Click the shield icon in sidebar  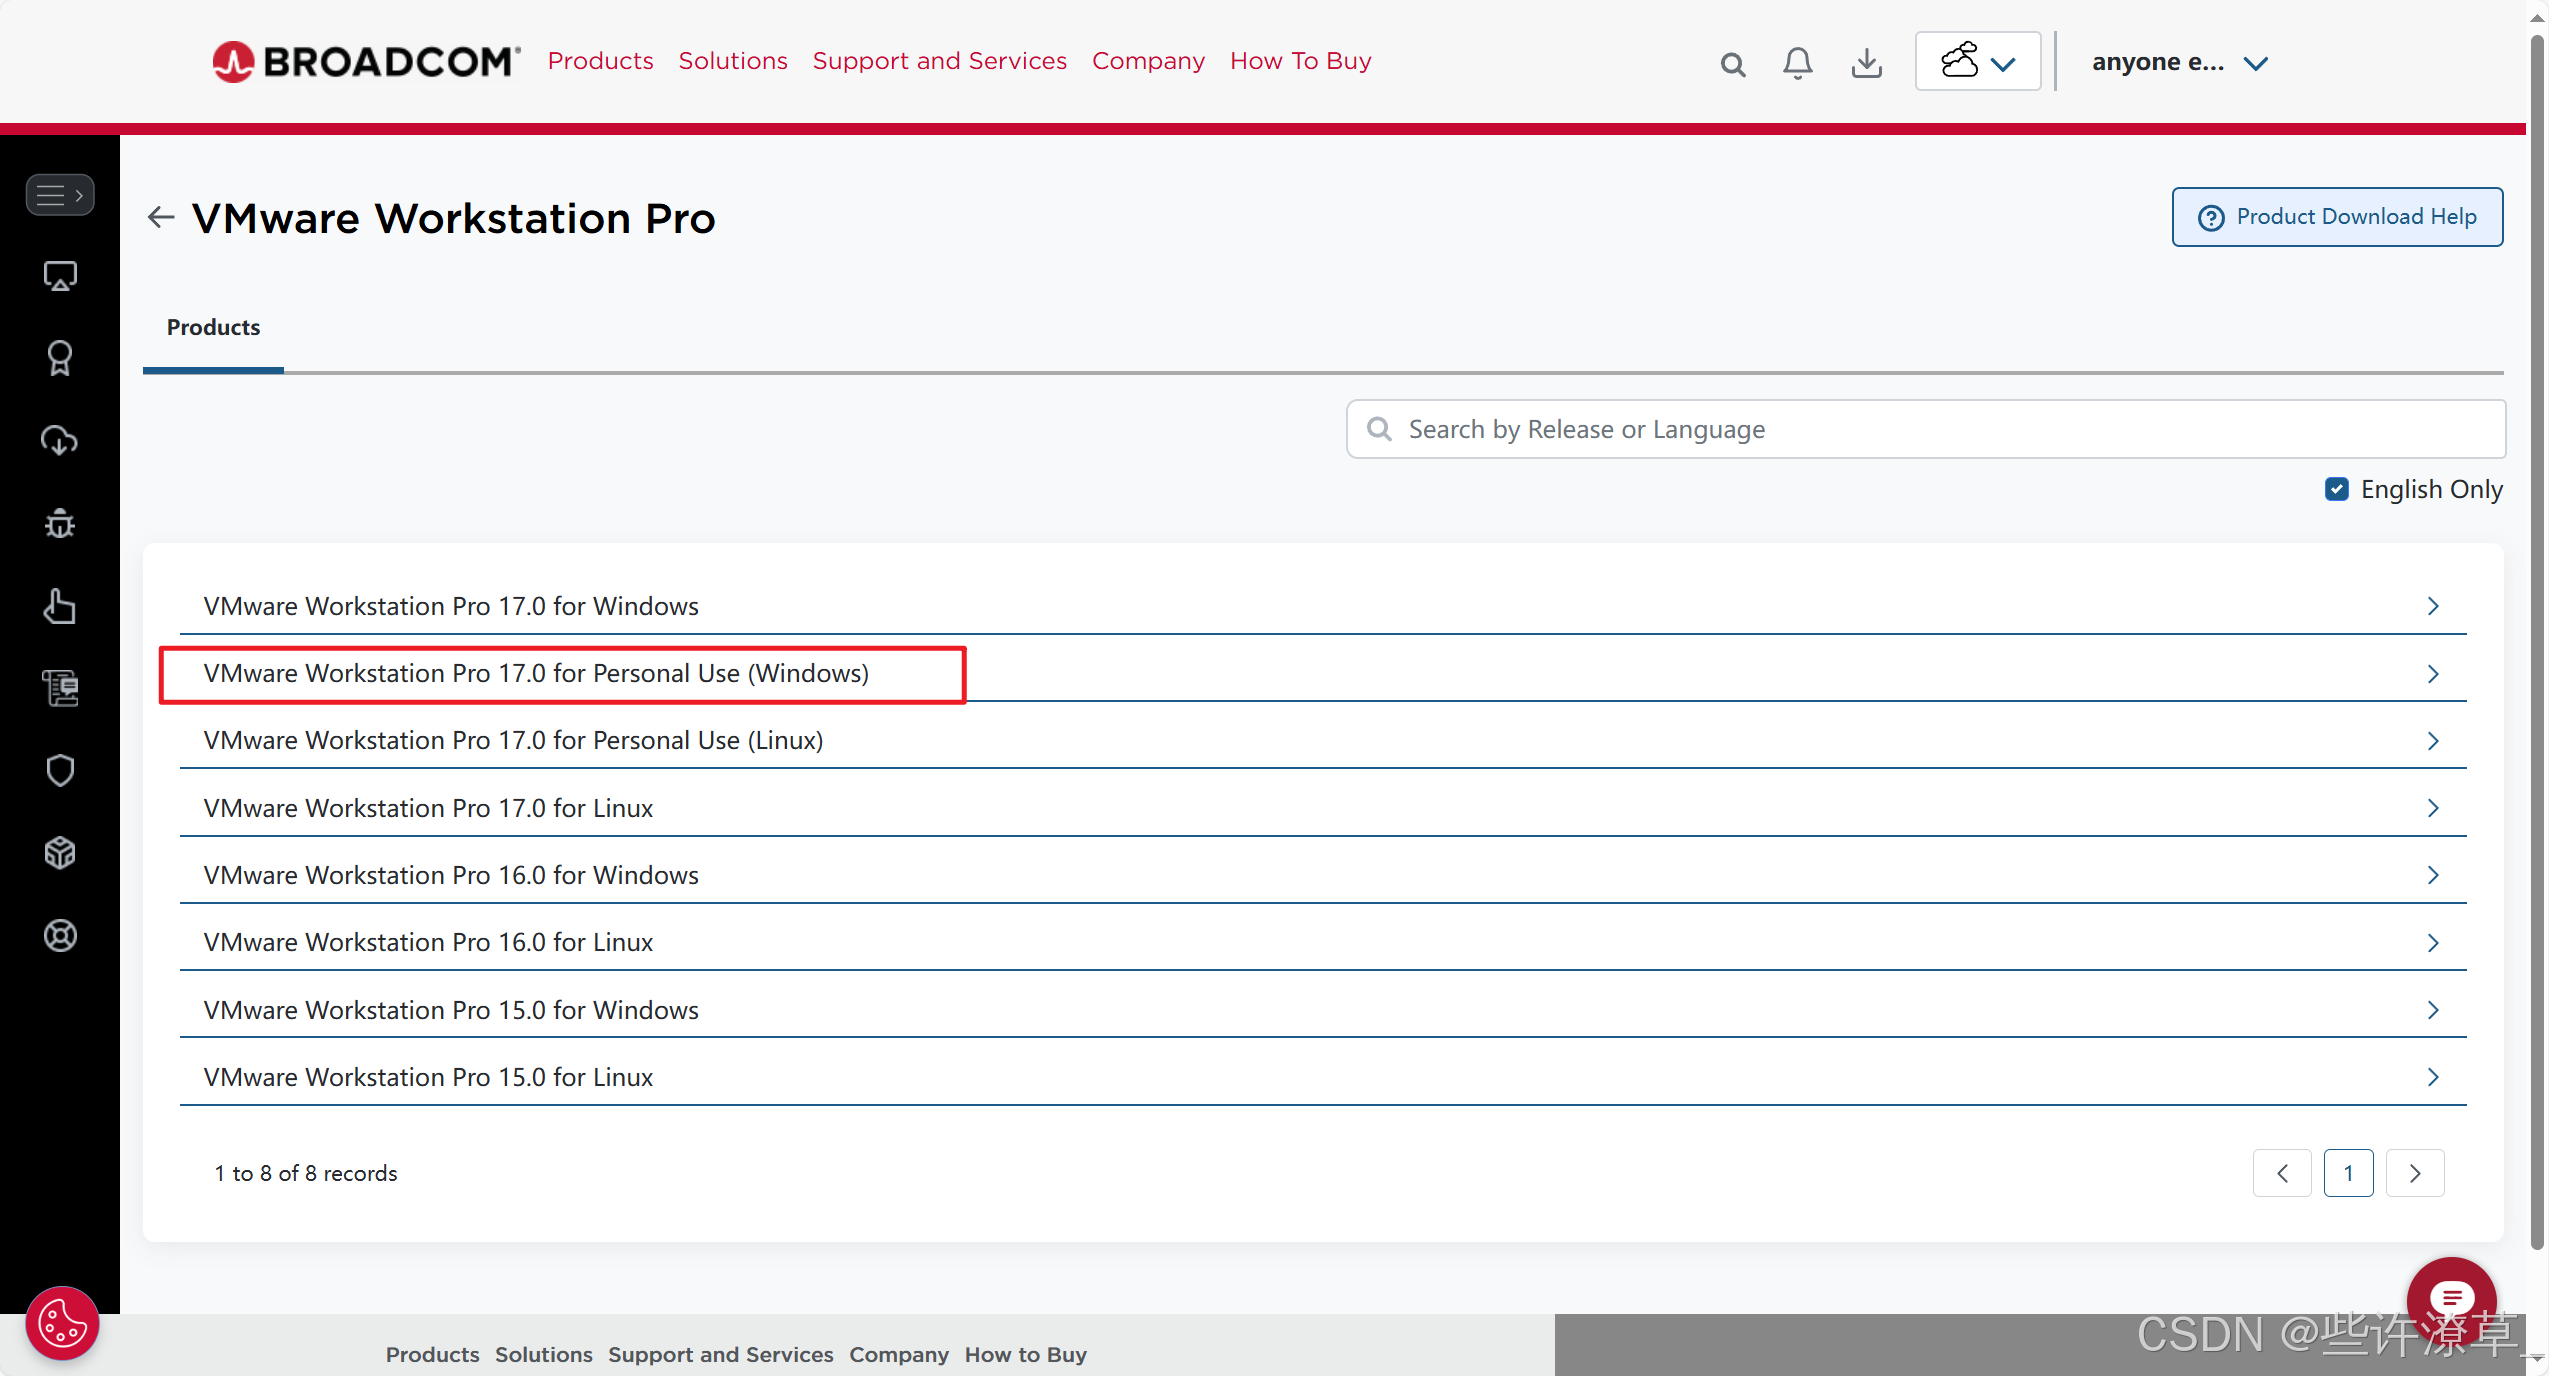pos(60,770)
